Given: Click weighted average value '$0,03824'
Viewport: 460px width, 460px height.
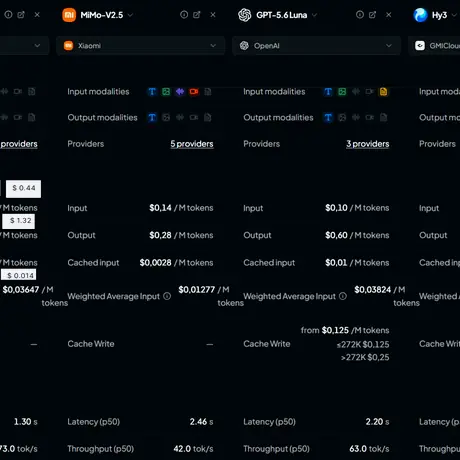Looking at the screenshot, I should click(x=373, y=290).
